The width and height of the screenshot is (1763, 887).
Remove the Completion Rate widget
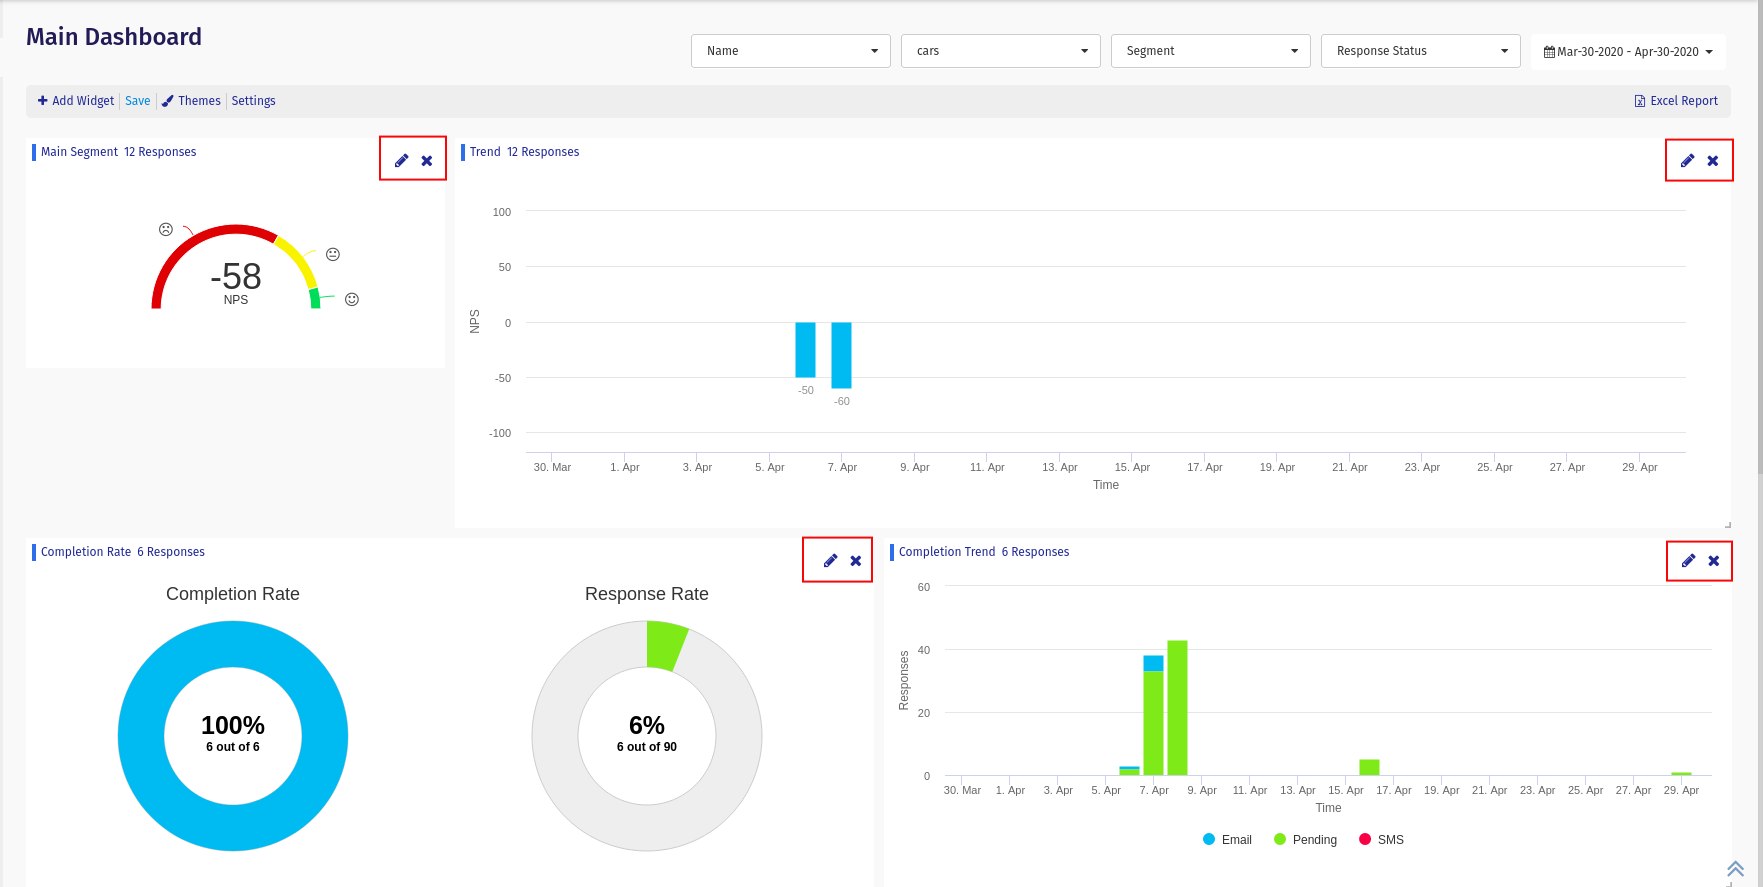856,561
